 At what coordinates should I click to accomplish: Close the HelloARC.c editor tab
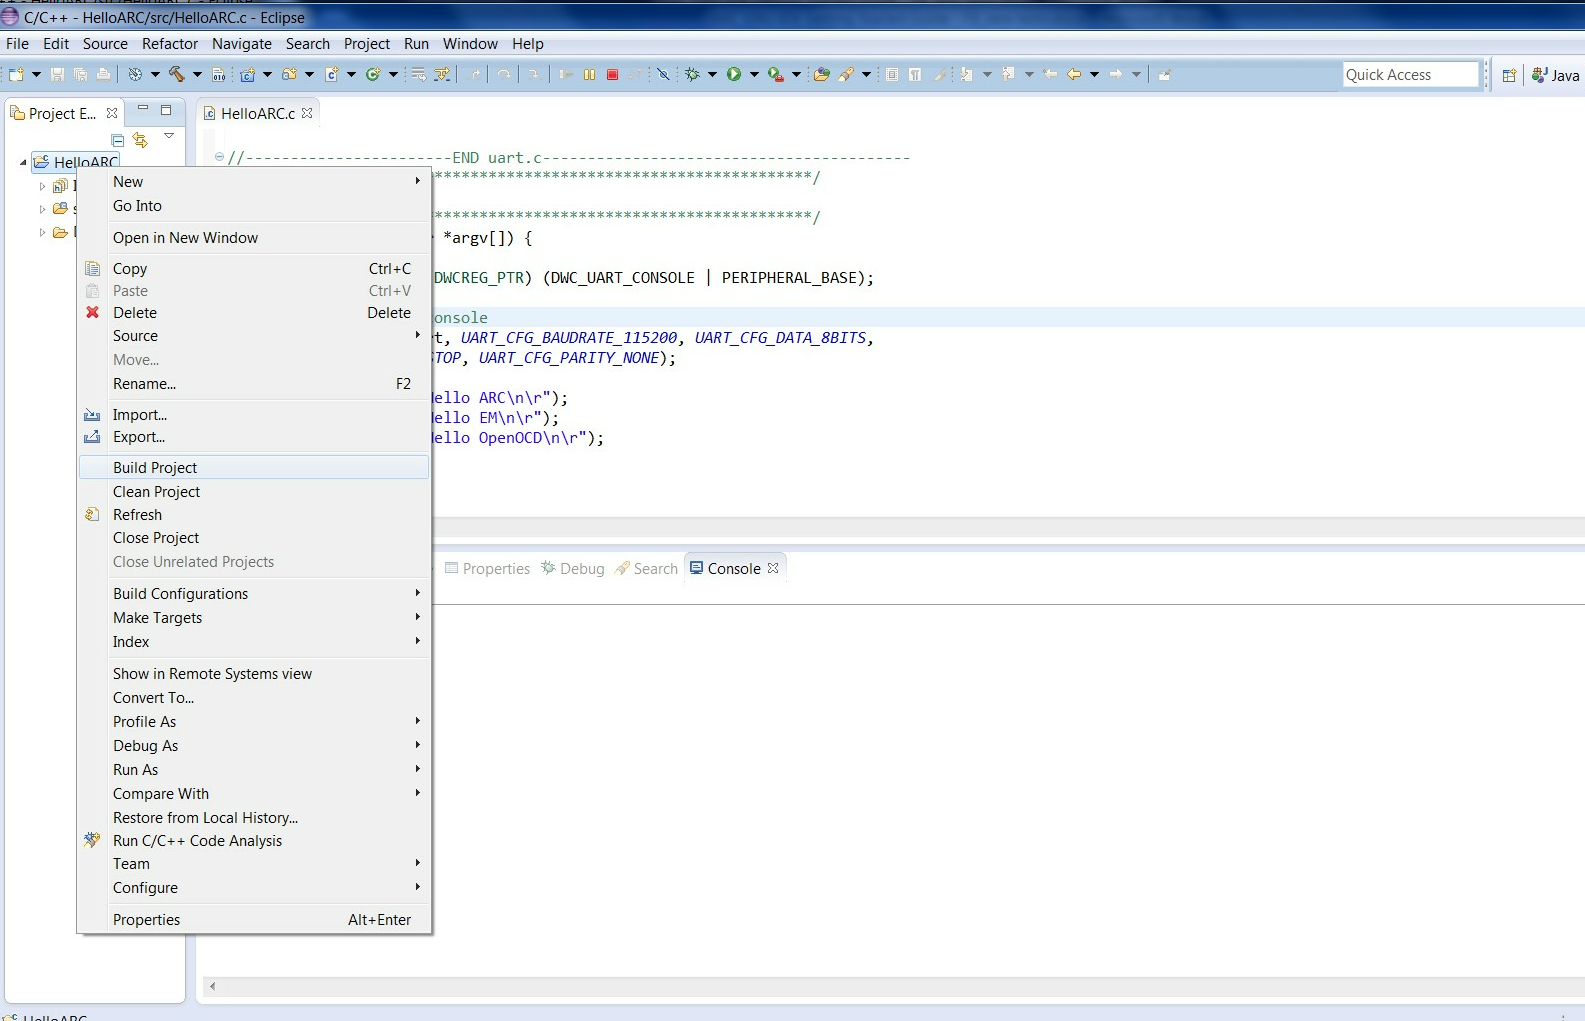307,113
